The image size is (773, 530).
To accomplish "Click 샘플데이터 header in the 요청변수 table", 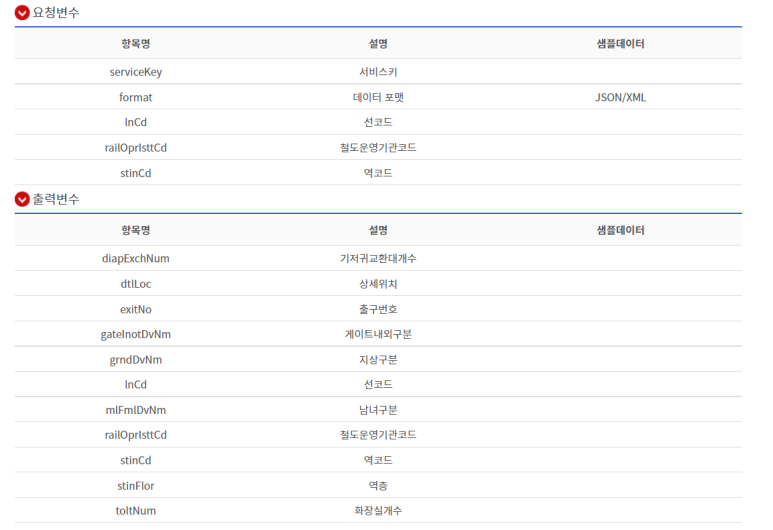I will [x=620, y=43].
